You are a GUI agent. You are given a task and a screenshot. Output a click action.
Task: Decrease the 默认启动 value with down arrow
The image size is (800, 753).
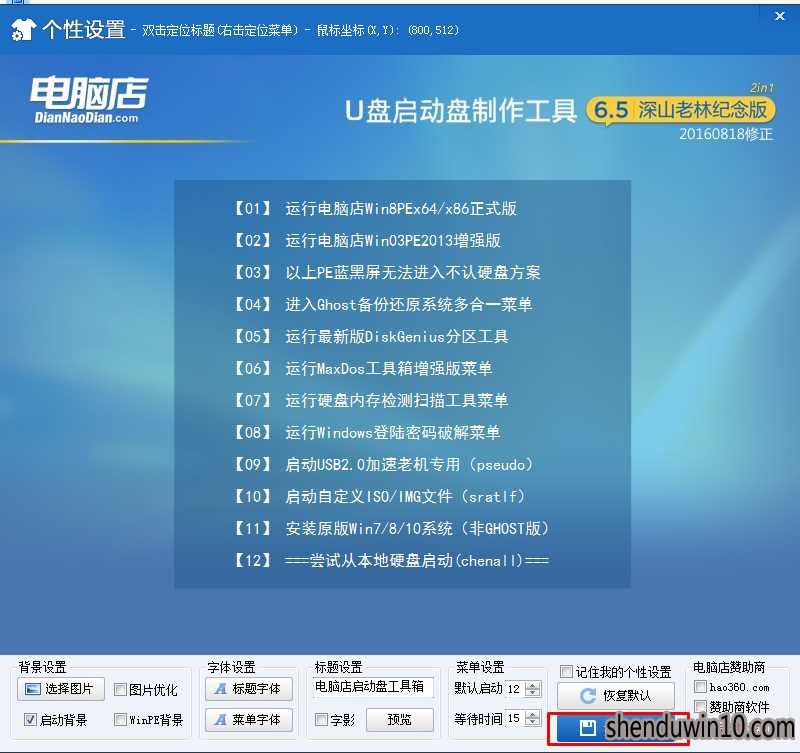point(533,693)
